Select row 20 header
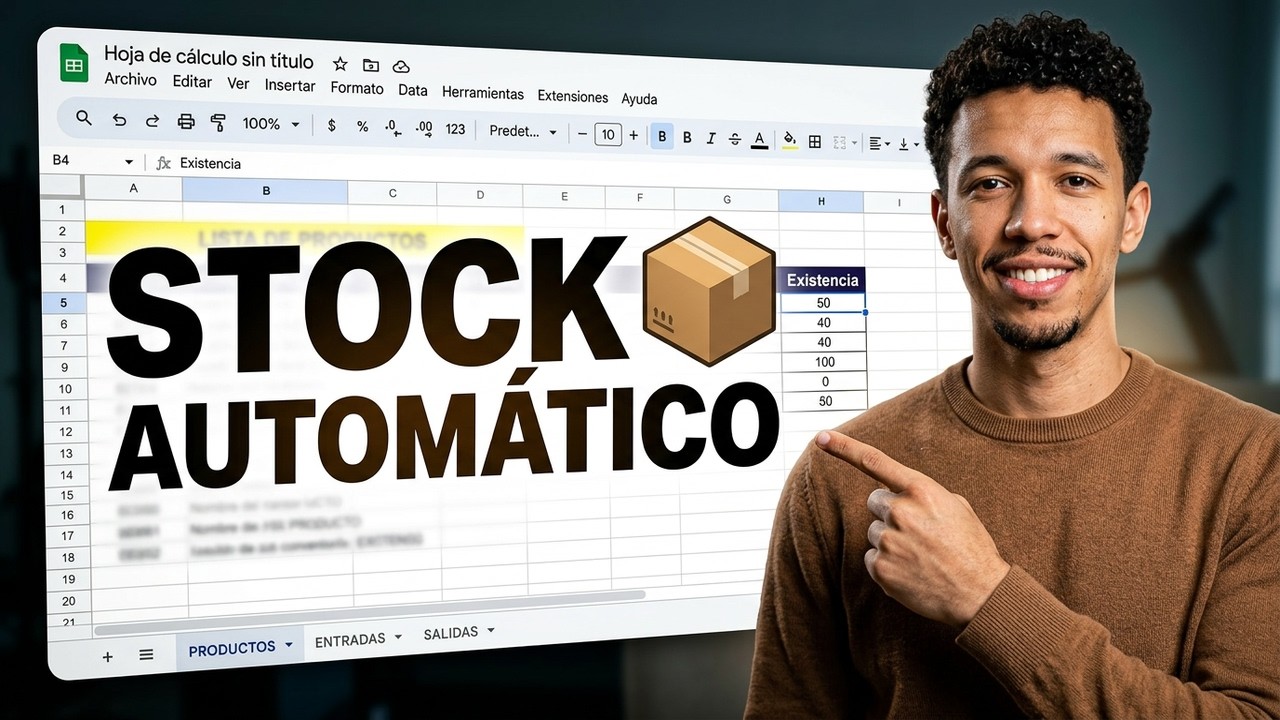Viewport: 1280px width, 720px height. 69,601
